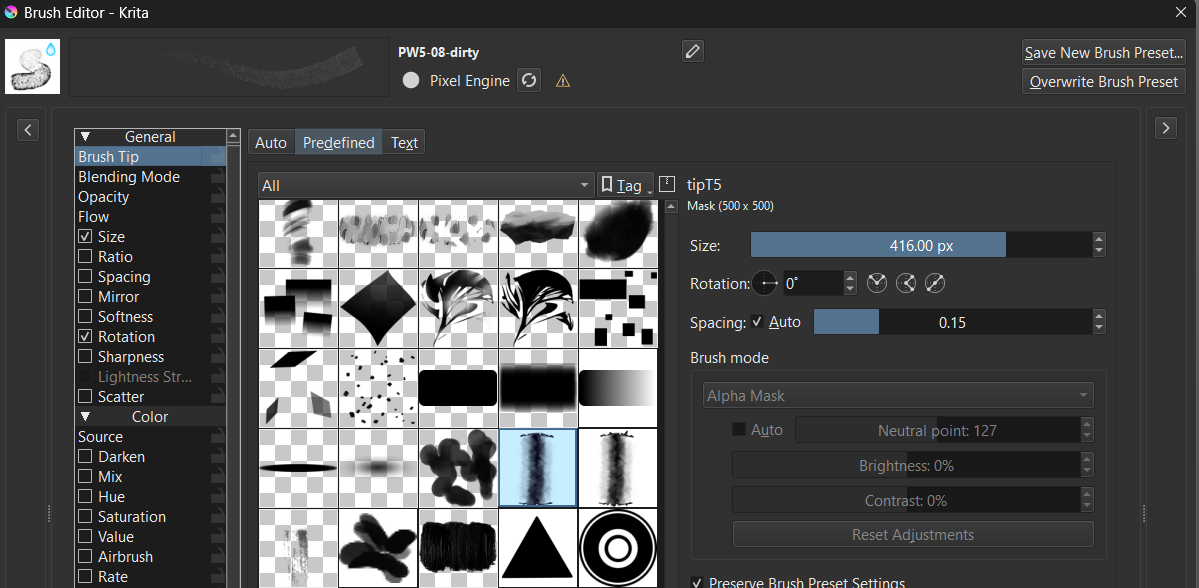1199x588 pixels.
Task: Click the rename brush pencil icon
Action: (693, 51)
